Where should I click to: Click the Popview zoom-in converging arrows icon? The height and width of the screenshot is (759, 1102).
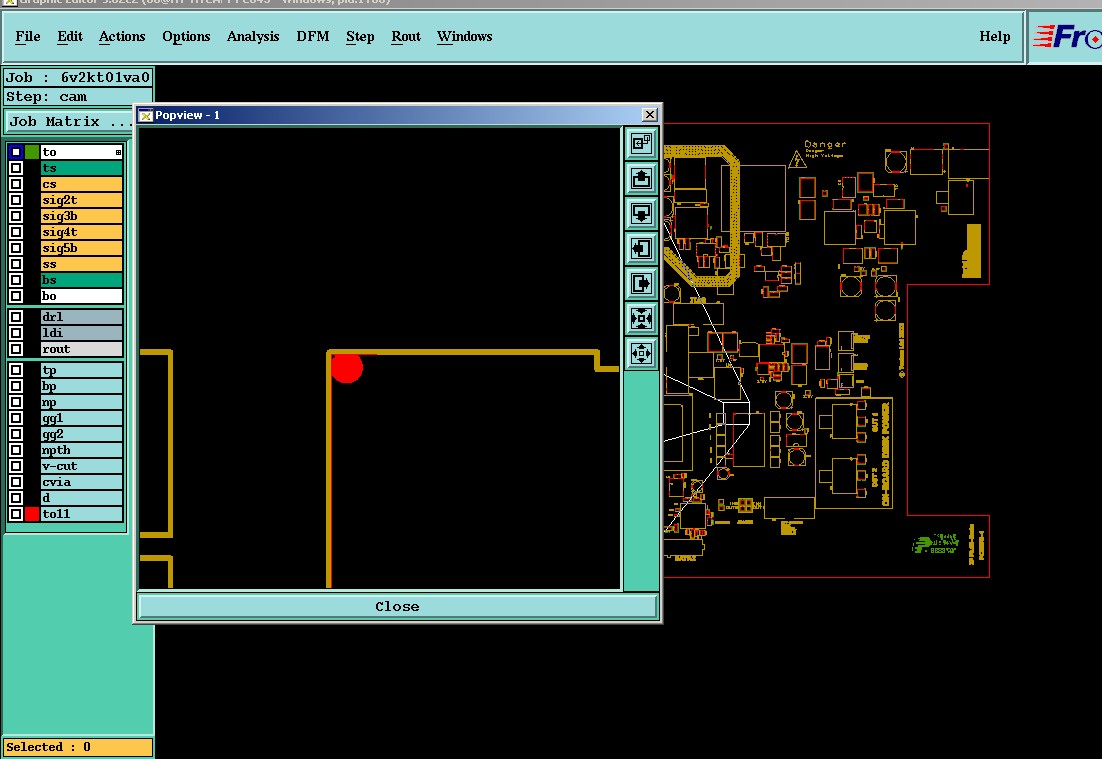641,318
